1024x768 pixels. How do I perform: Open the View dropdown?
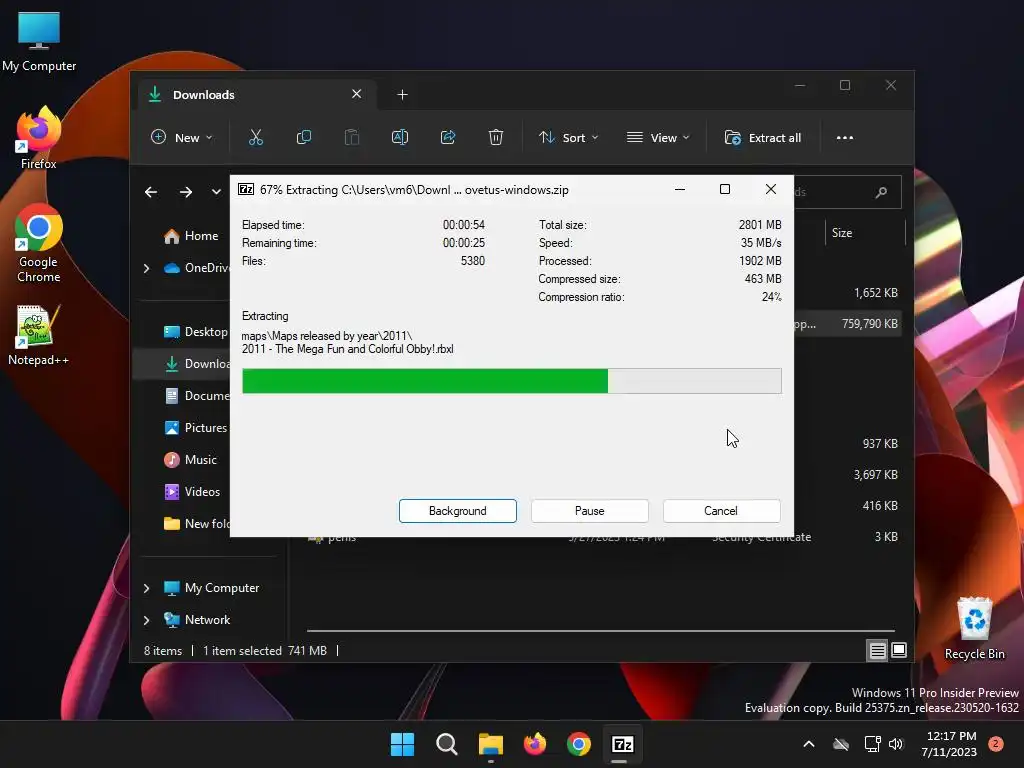click(x=658, y=138)
